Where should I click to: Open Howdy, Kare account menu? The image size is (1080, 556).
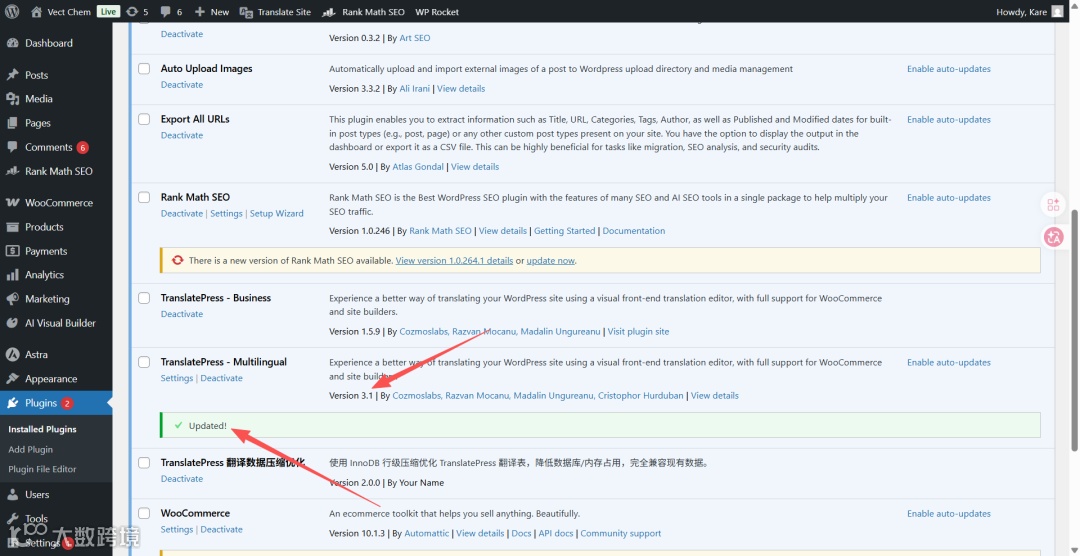(1030, 12)
